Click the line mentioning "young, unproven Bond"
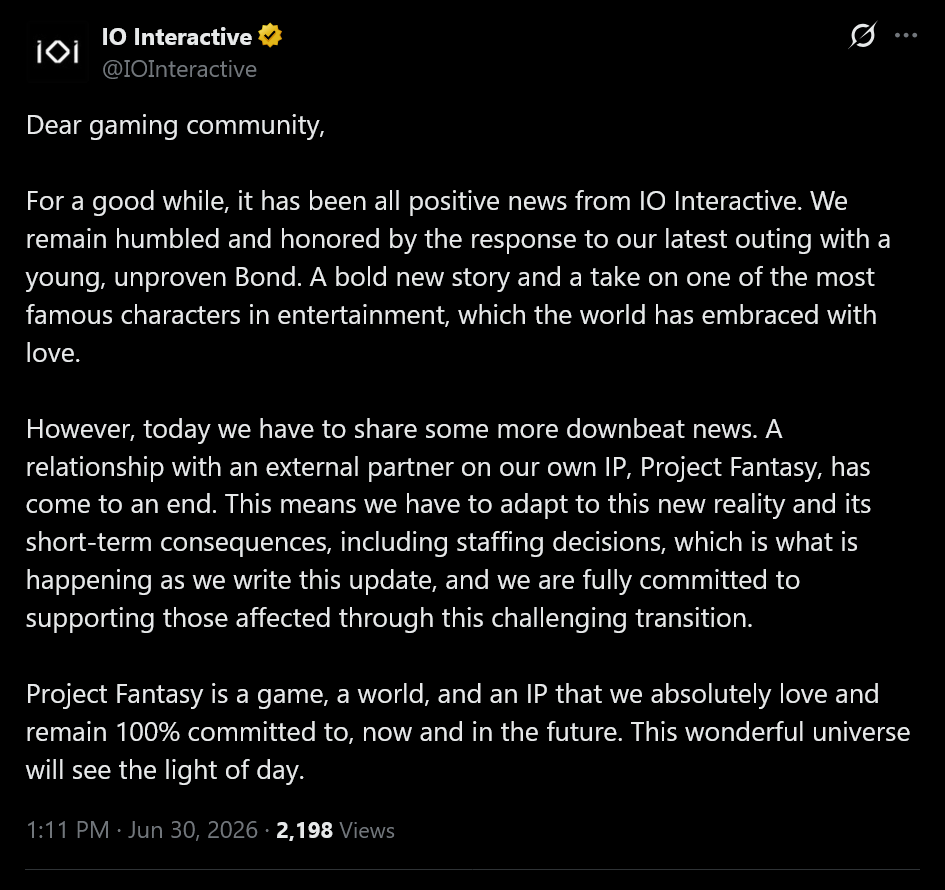The width and height of the screenshot is (945, 890). [450, 278]
